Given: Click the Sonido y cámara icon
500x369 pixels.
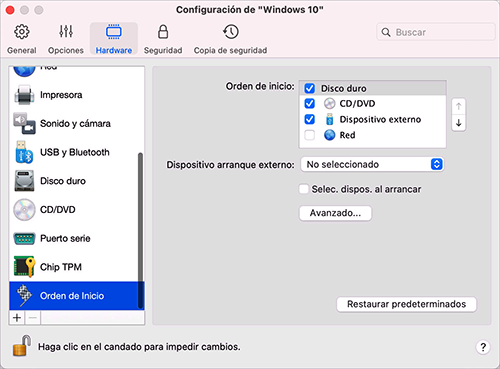Looking at the screenshot, I should [x=24, y=123].
